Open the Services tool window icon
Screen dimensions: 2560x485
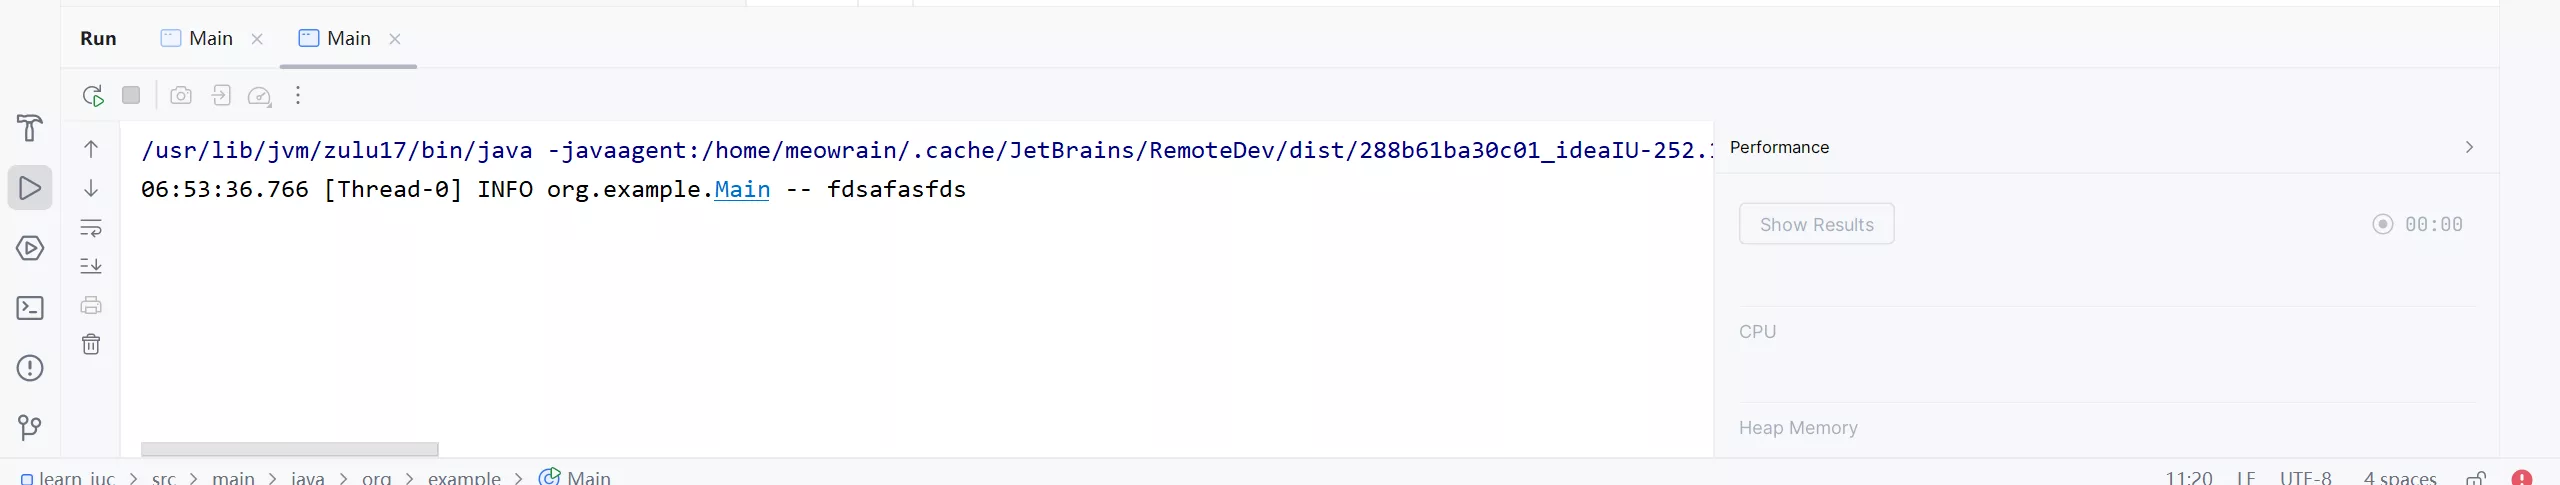[x=30, y=248]
